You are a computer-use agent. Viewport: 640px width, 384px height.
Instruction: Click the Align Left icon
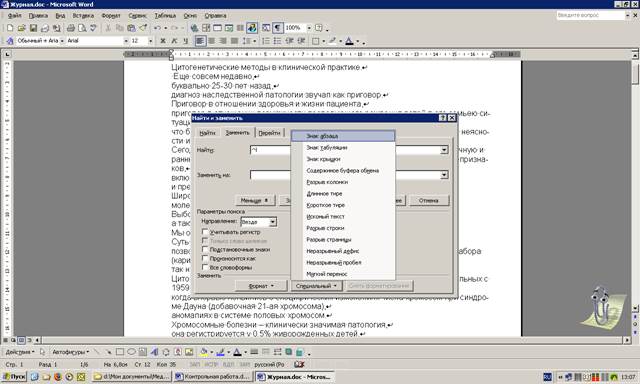200,41
